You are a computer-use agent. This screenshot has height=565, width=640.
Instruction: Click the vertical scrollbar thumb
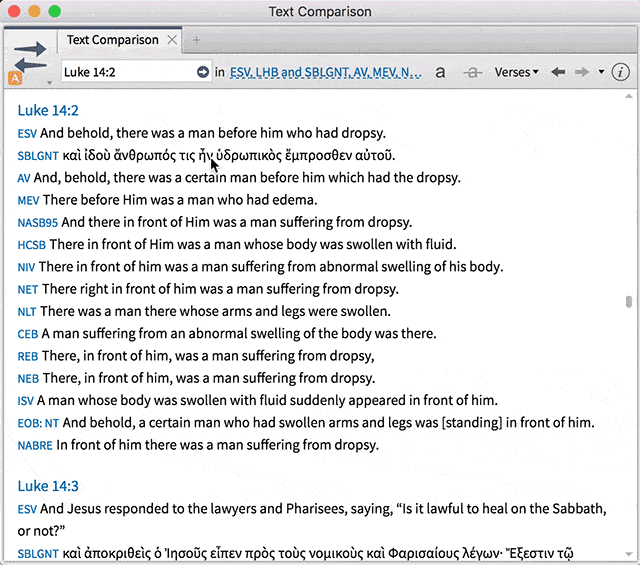click(x=629, y=302)
